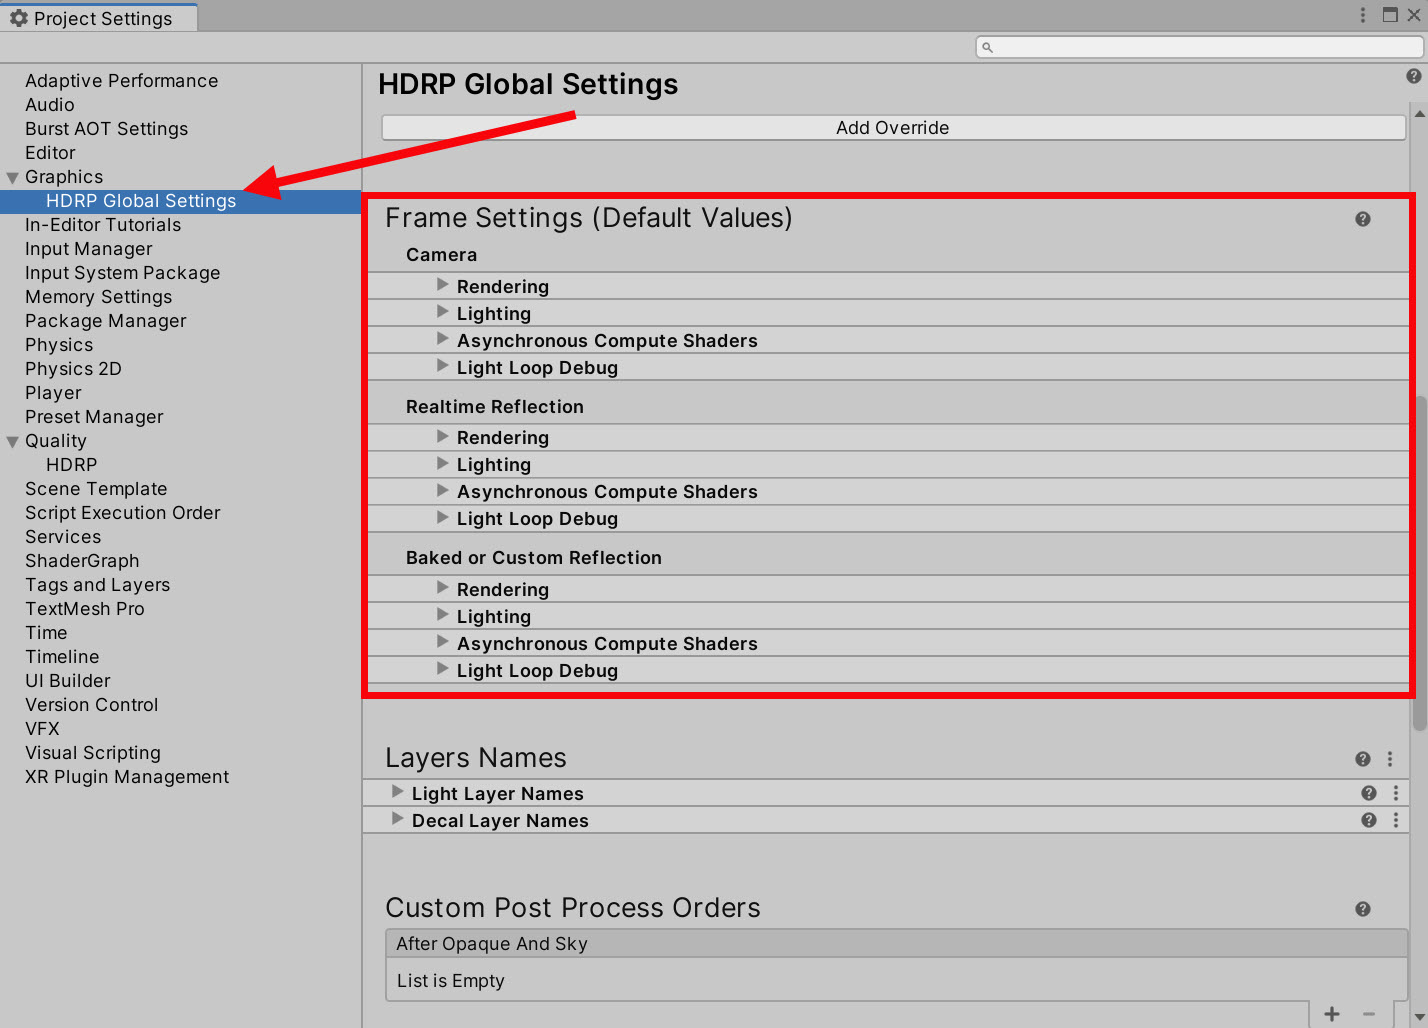Open HDRP Global Settings help page

point(1413,76)
